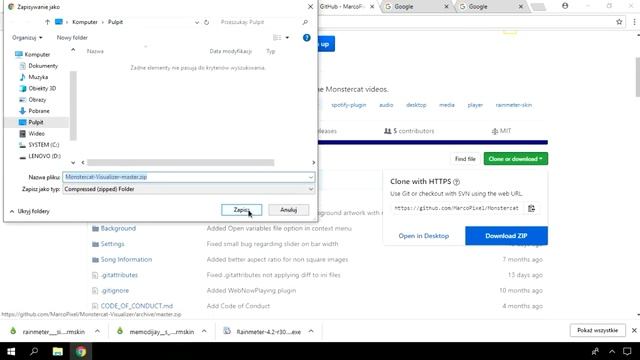Image resolution: width=640 pixels, height=360 pixels.
Task: Save the file with the Zapisz button
Action: coord(241,210)
